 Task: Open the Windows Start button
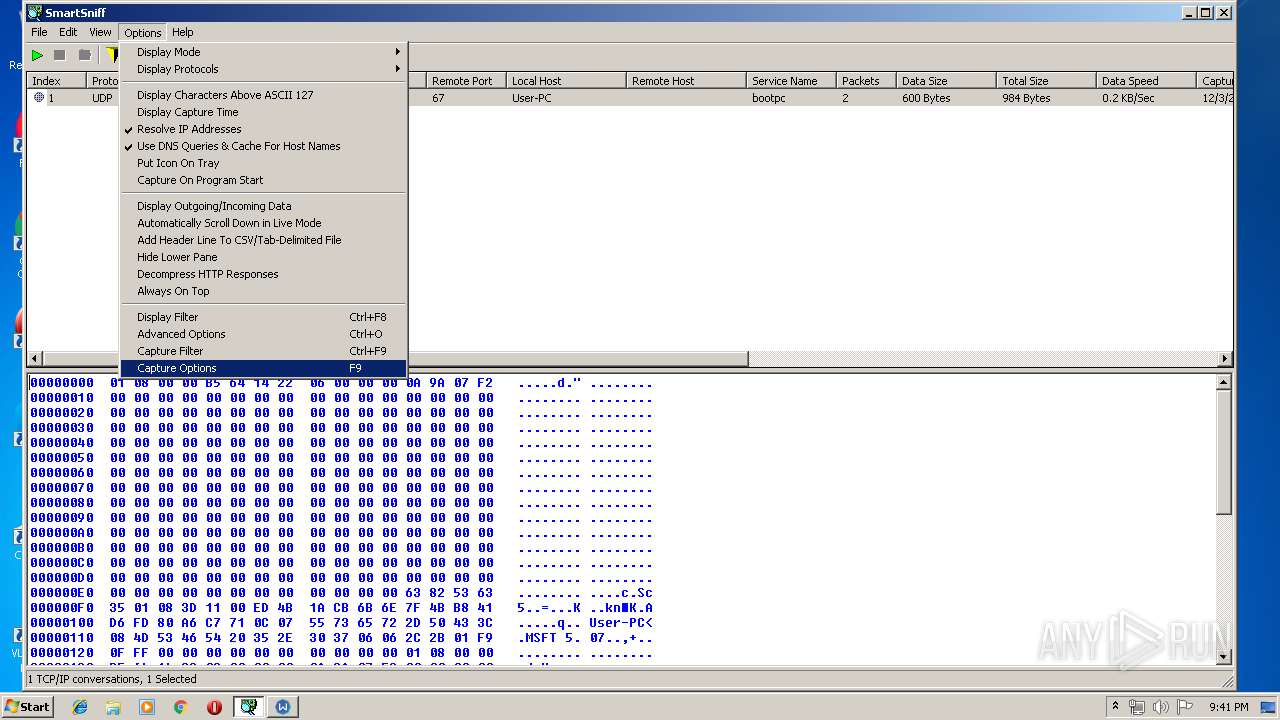[28, 707]
